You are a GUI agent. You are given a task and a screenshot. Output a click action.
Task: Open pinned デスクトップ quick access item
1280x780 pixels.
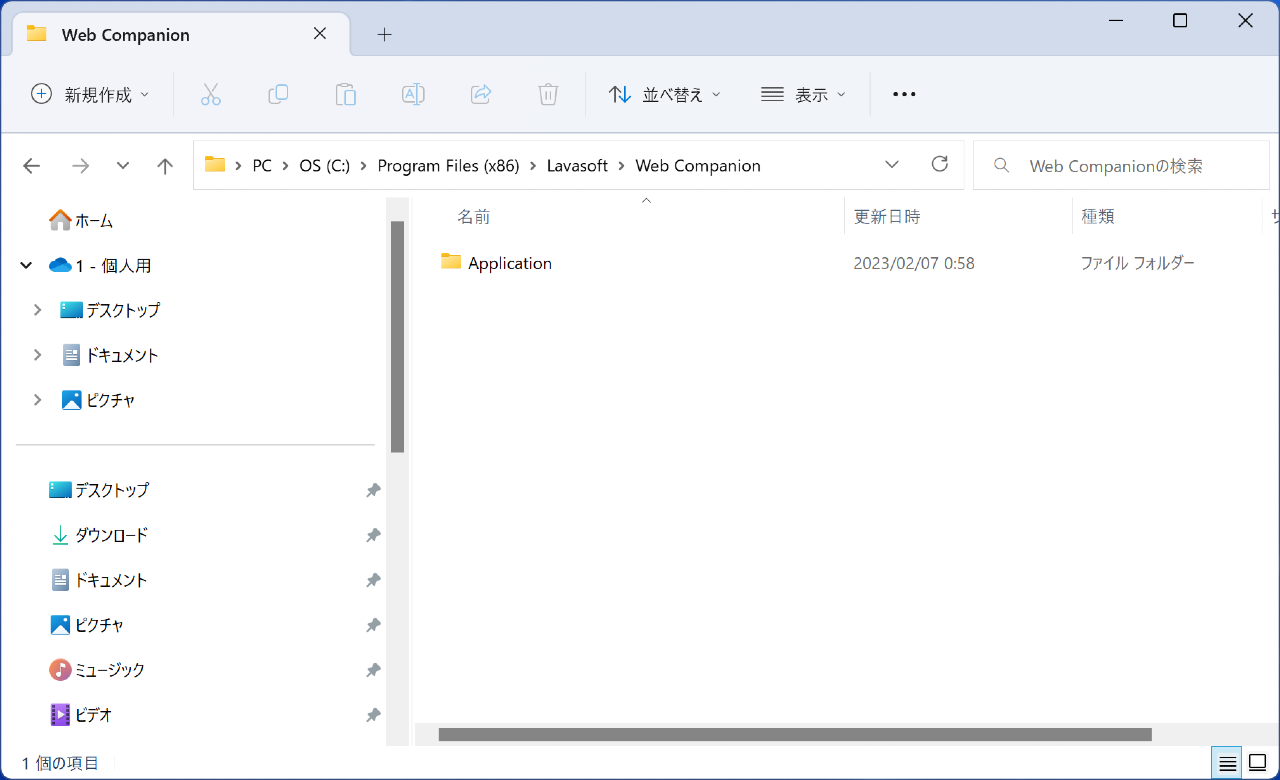(x=99, y=490)
